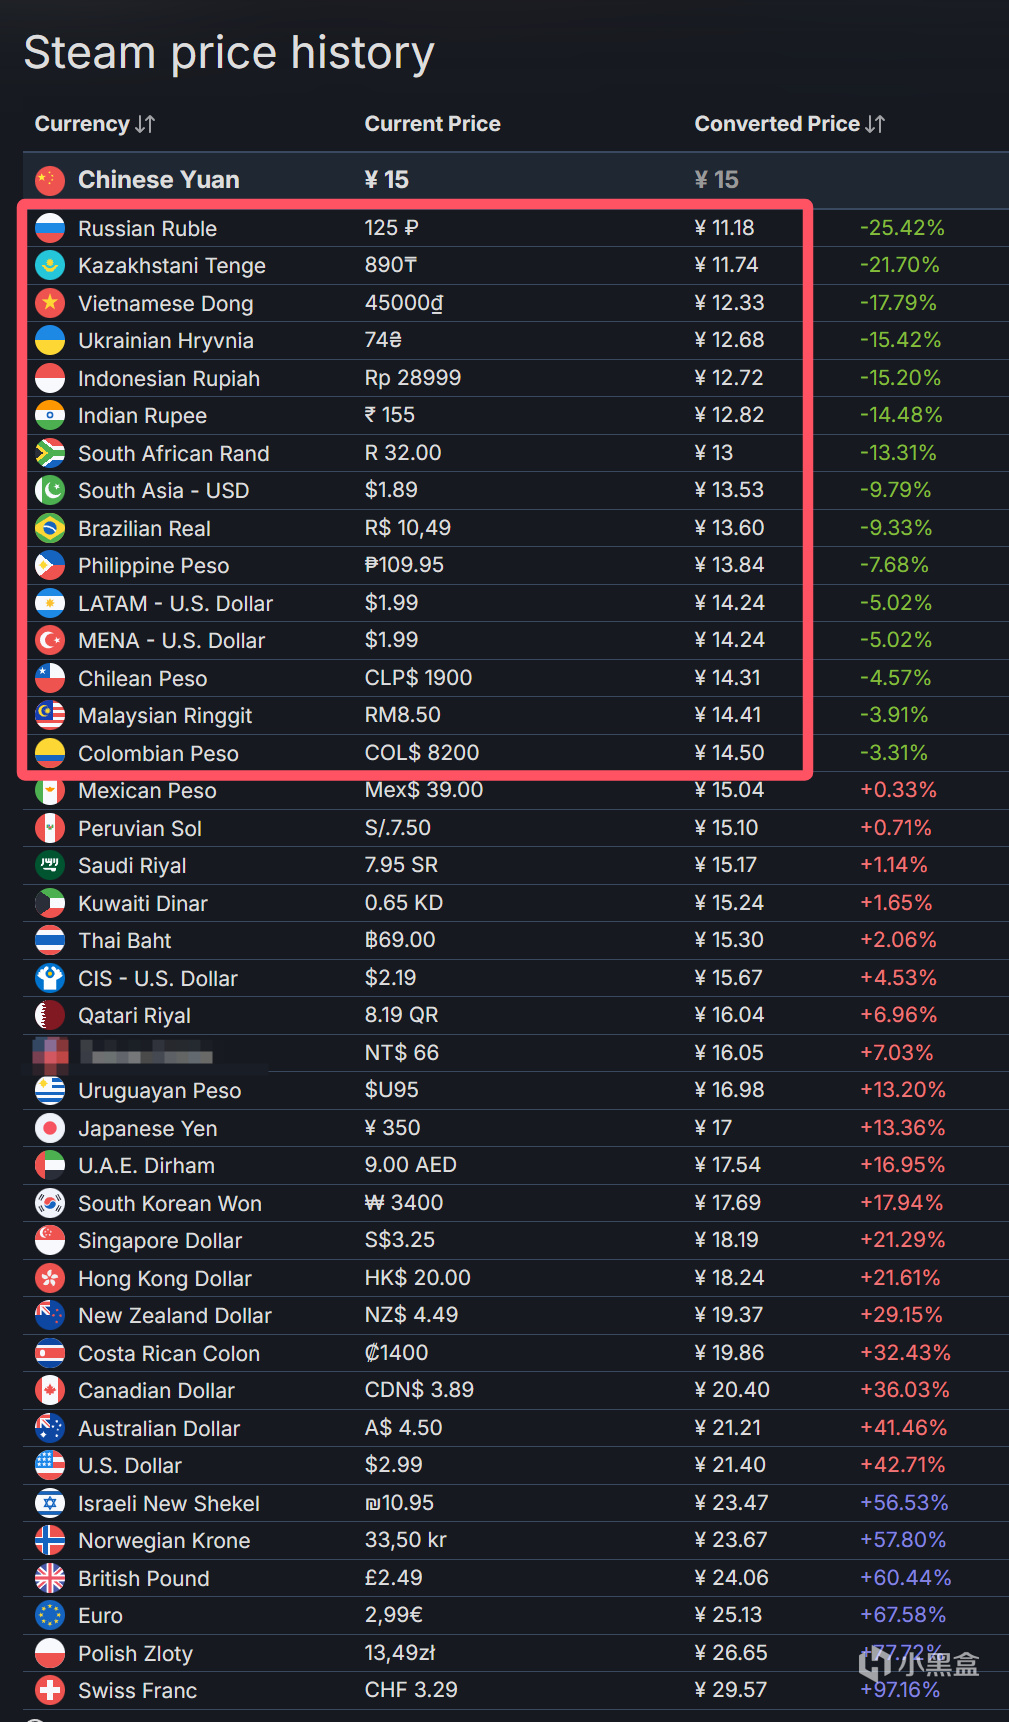Viewport: 1009px width, 1722px height.
Task: Click the British Pound currency label
Action: click(144, 1578)
